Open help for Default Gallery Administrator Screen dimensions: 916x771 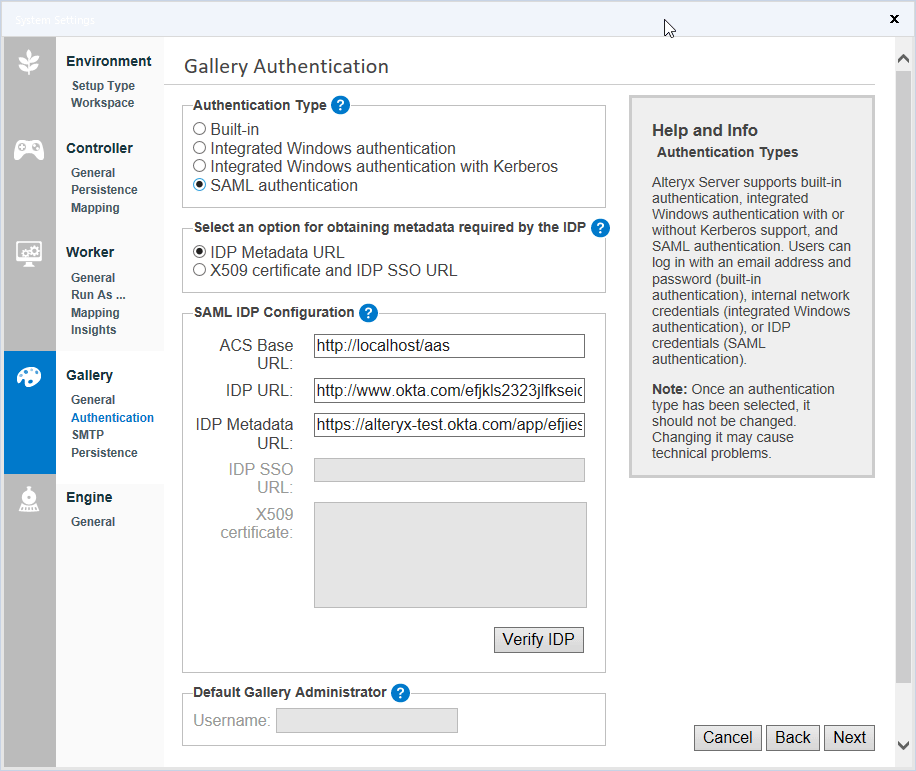click(x=400, y=693)
